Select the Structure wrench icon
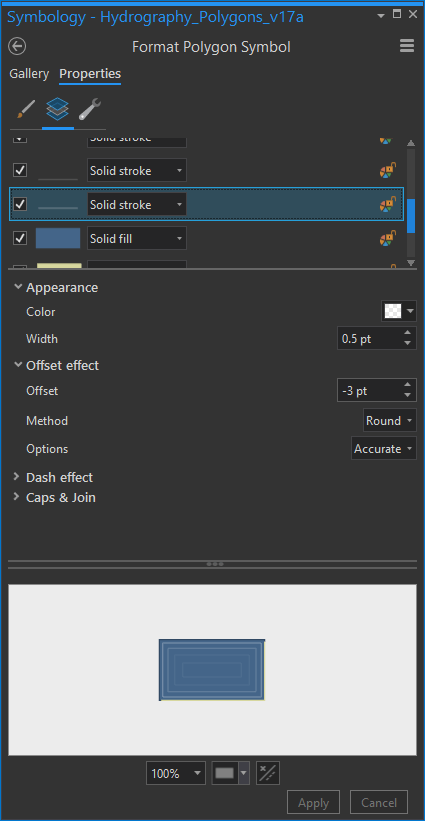 (90, 110)
